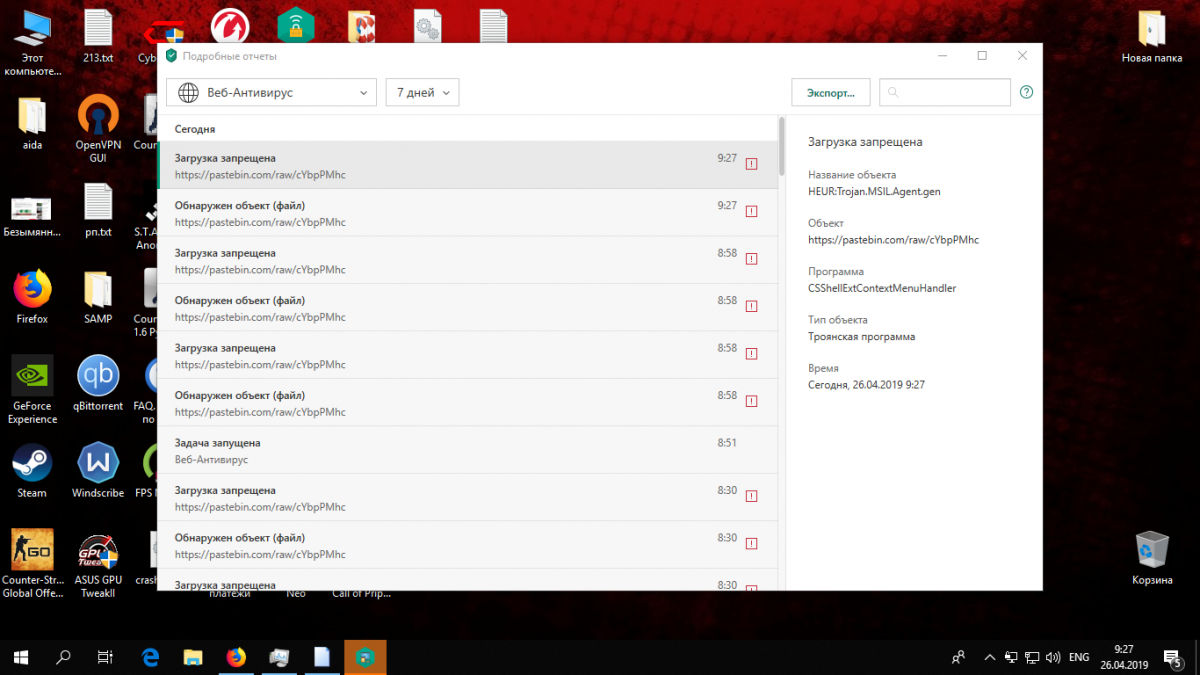Click the Сегодня group header
Screen dimensions: 1200x675
point(195,129)
